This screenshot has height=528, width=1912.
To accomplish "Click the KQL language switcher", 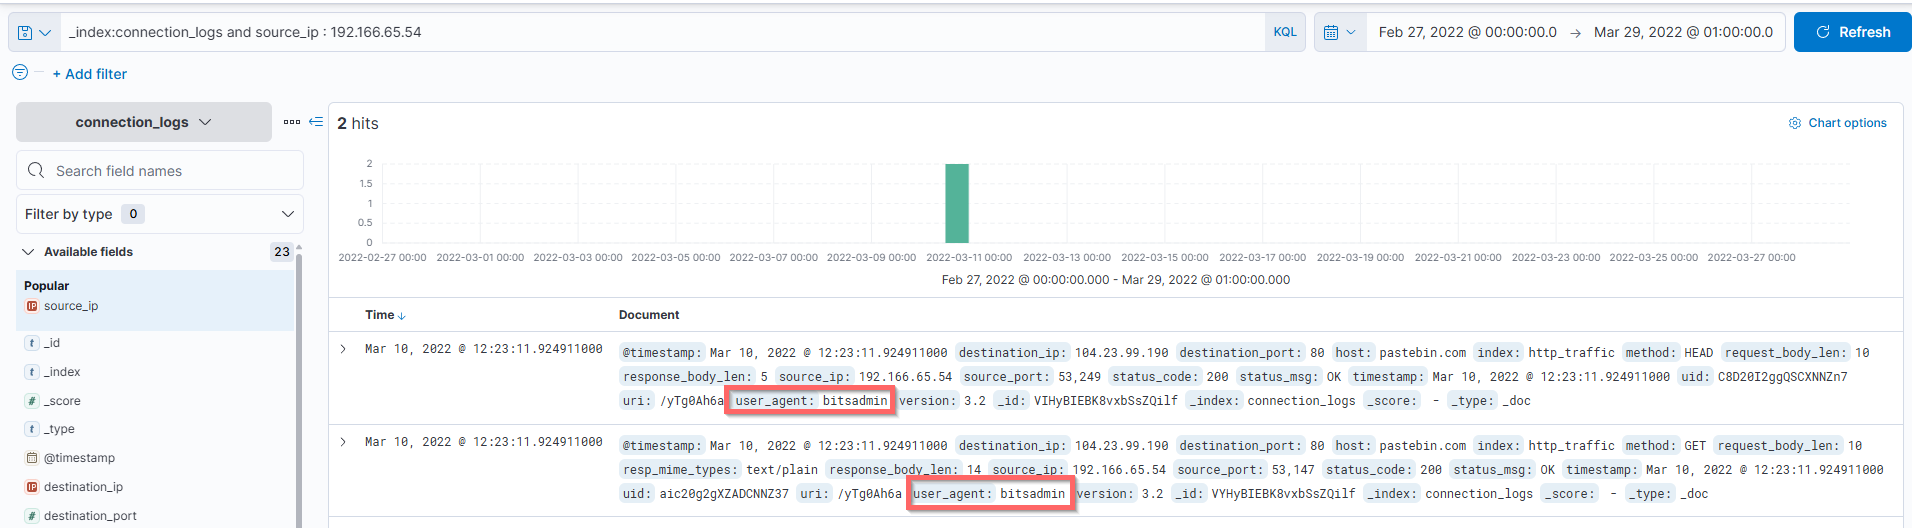I will (x=1285, y=32).
